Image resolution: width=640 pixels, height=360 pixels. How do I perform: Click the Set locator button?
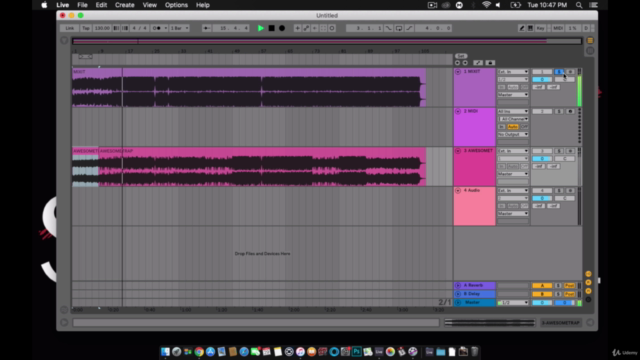pos(461,56)
